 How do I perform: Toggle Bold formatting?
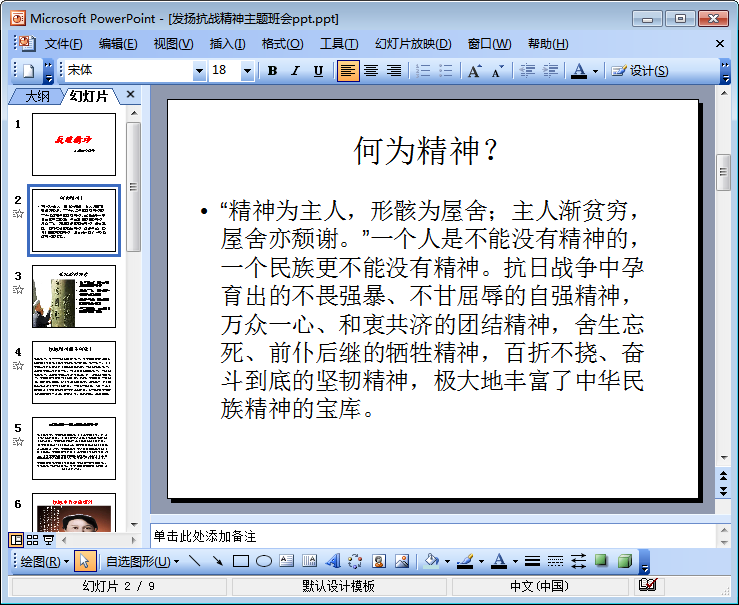coord(272,71)
